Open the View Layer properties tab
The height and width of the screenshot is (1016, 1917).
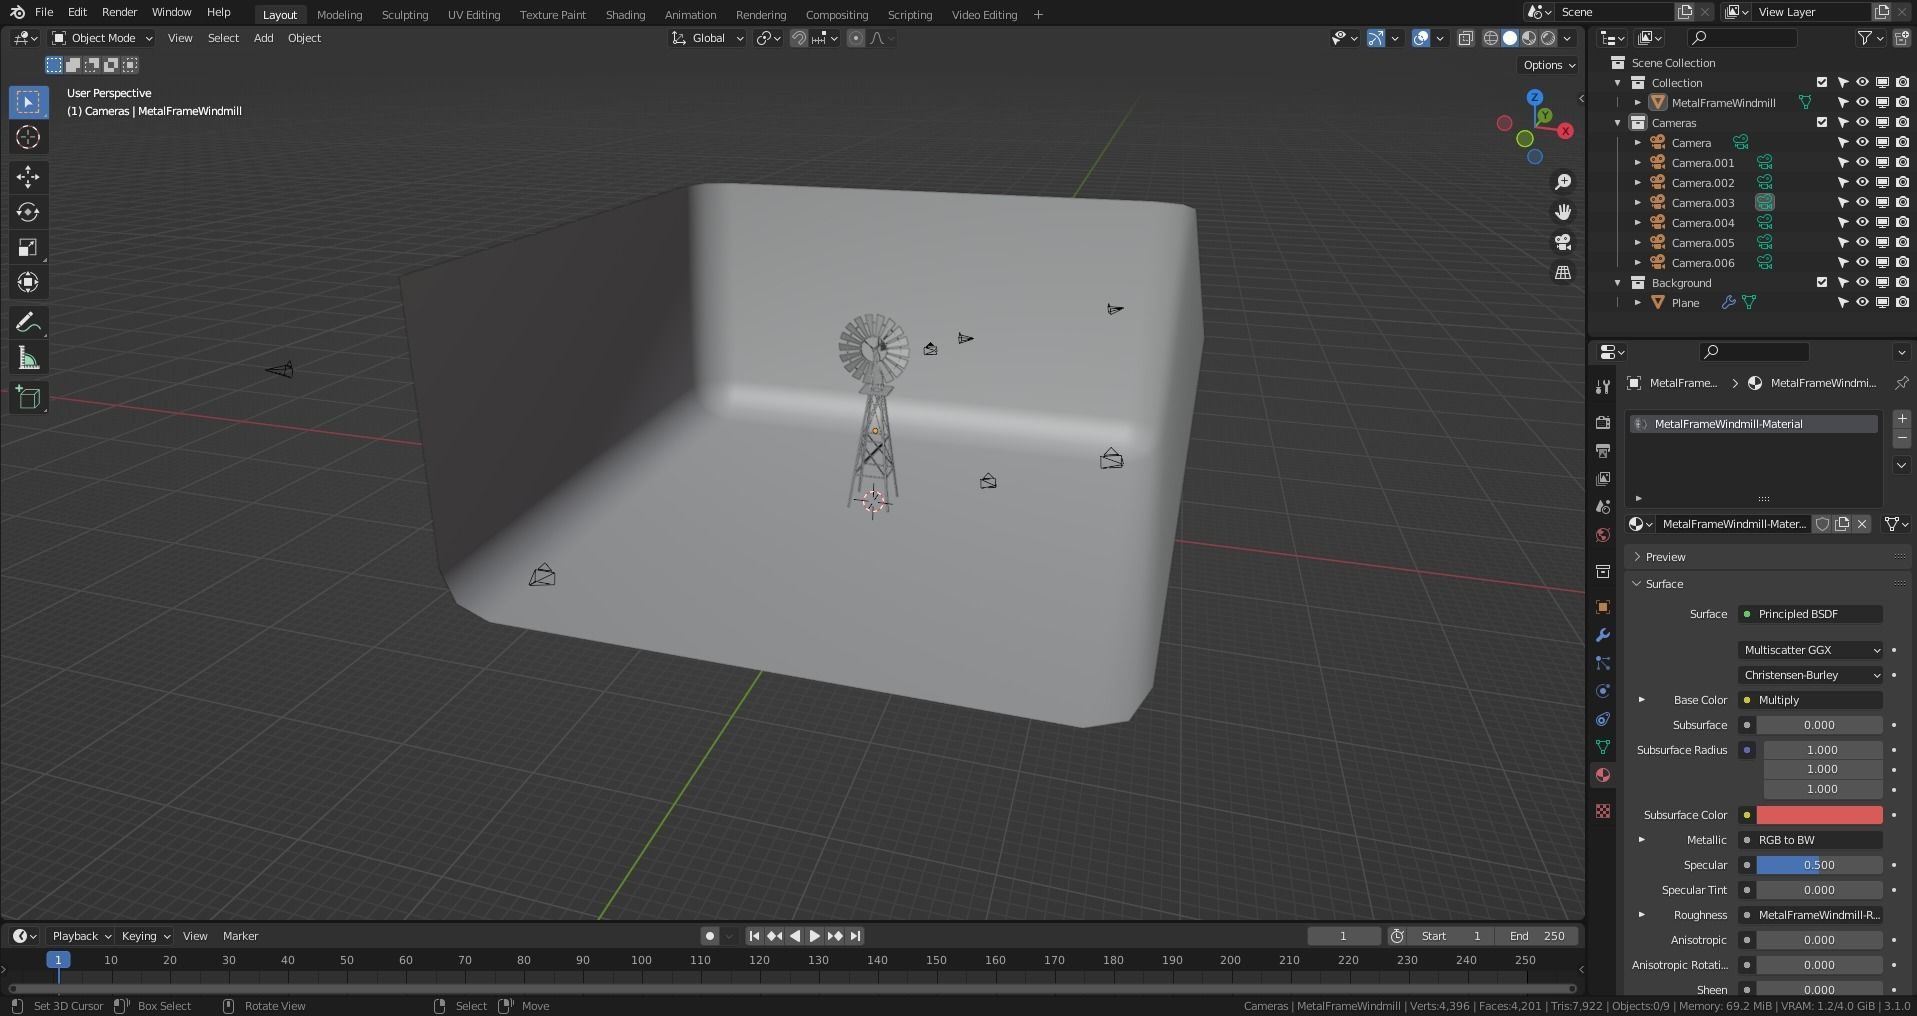(x=1603, y=479)
